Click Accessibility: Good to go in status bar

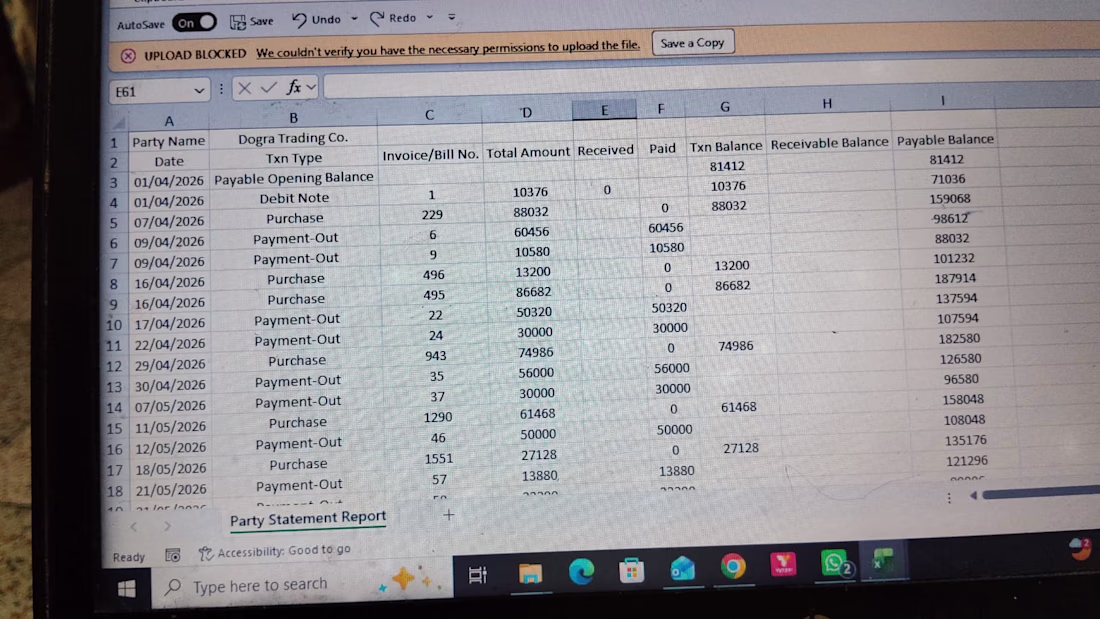tap(274, 552)
